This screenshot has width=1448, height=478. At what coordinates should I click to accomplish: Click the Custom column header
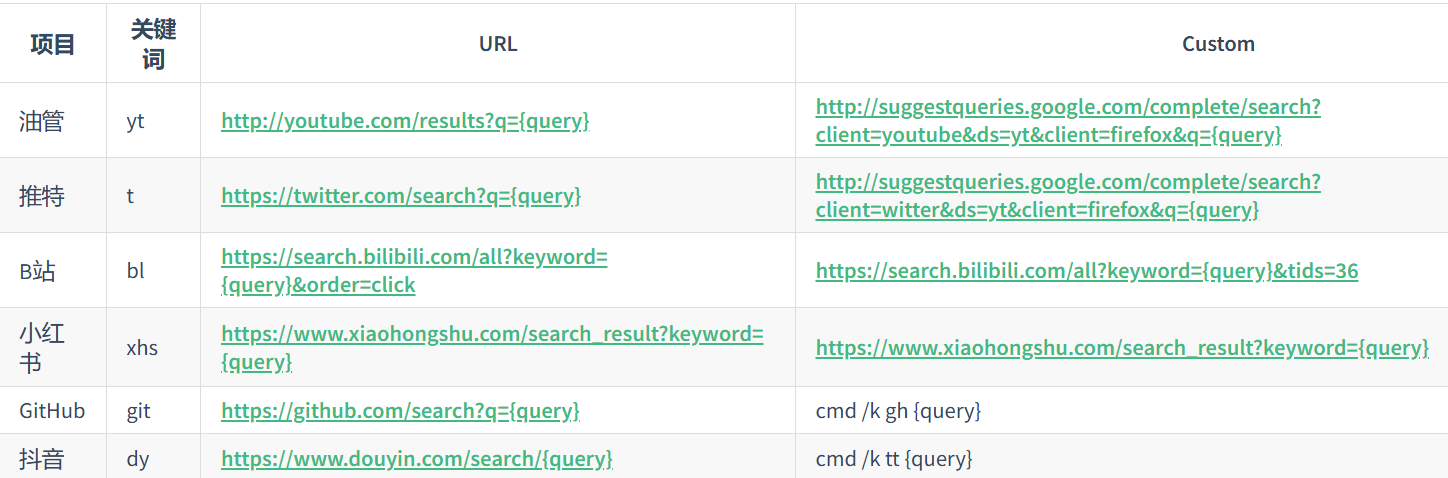coord(1218,44)
